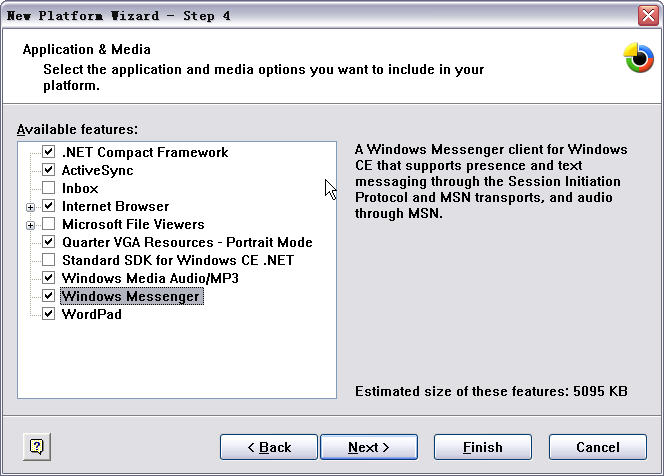This screenshot has width=664, height=476.
Task: Select Quarter VGA Resources - Portrait Mode label
Action: [x=187, y=242]
